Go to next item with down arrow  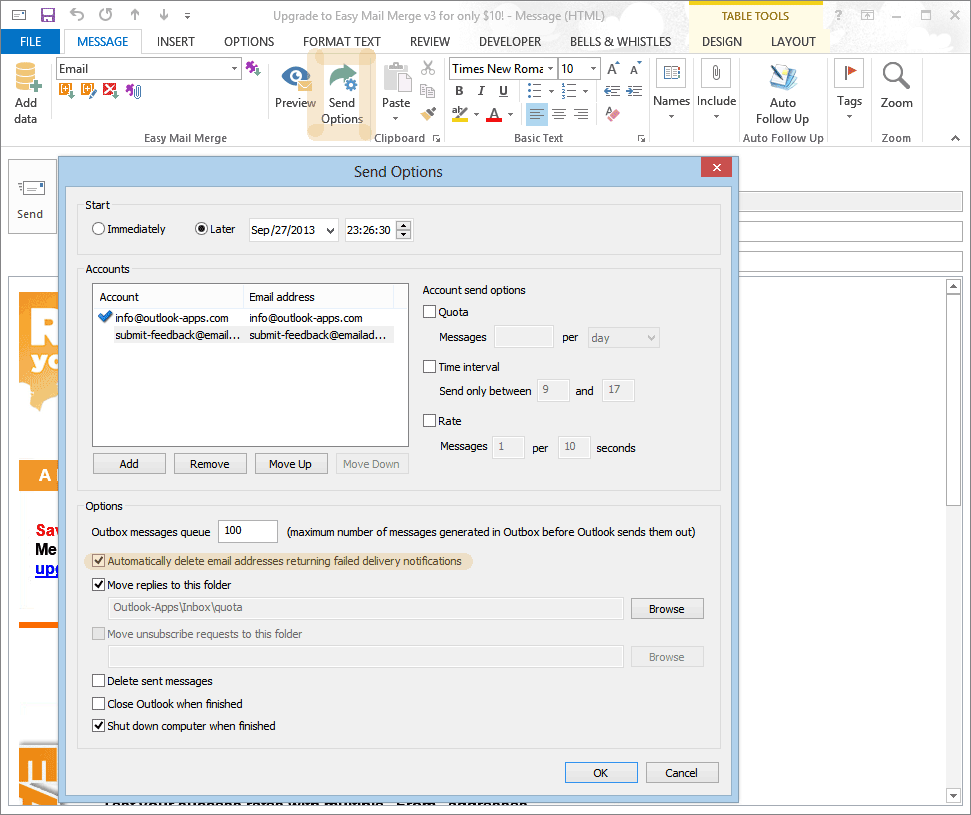point(164,15)
